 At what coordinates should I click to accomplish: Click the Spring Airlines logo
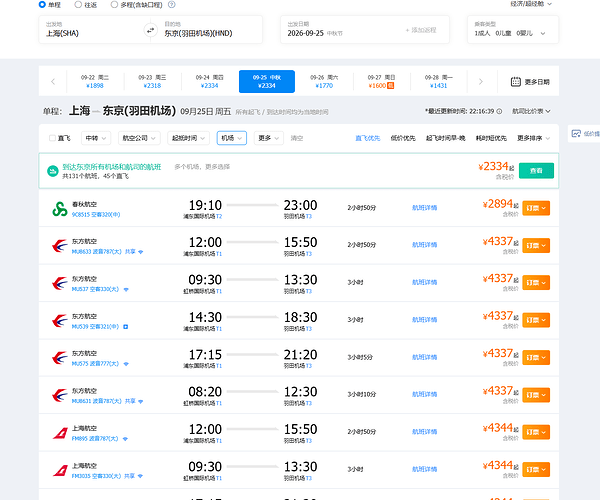pyautogui.click(x=60, y=209)
